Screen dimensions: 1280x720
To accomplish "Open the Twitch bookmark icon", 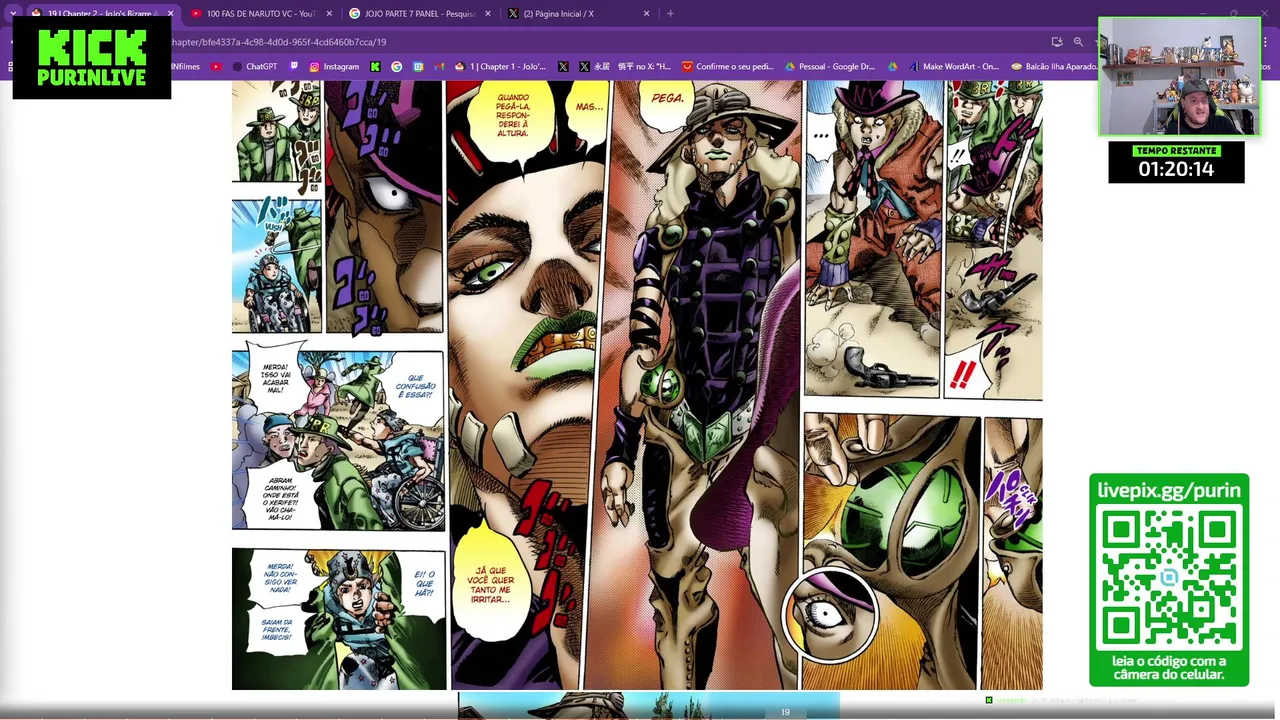I will pos(294,67).
